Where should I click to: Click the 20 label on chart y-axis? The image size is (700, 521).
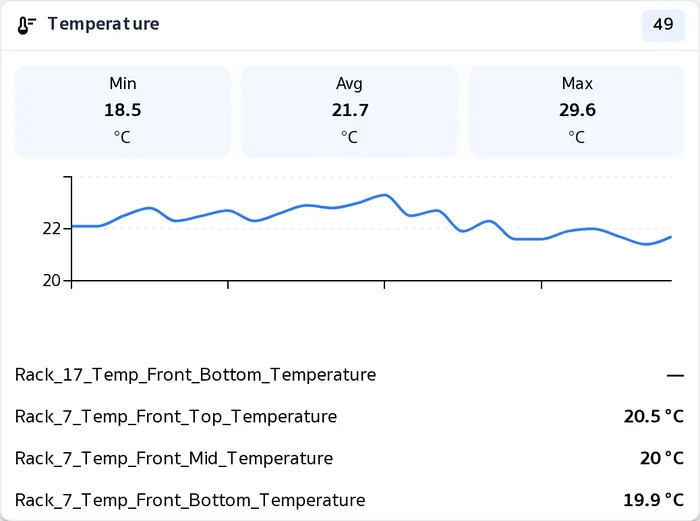(51, 280)
